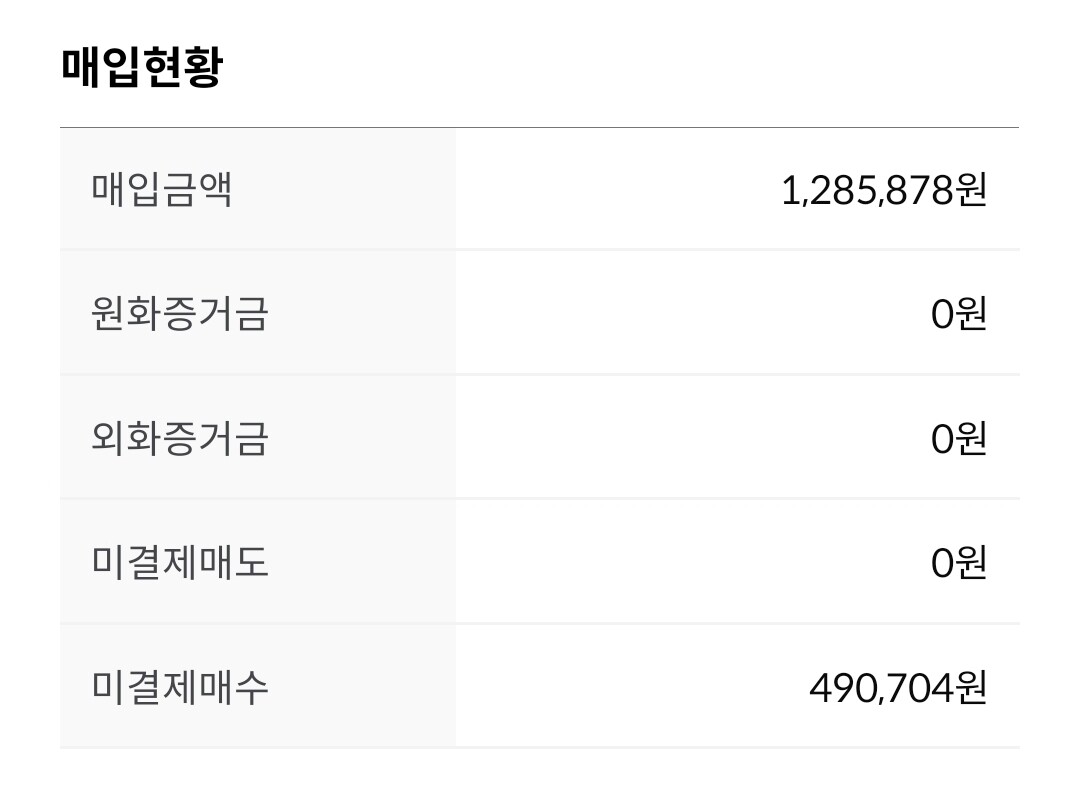
Task: Click the 미결제매도 value of 0원
Action: 958,562
